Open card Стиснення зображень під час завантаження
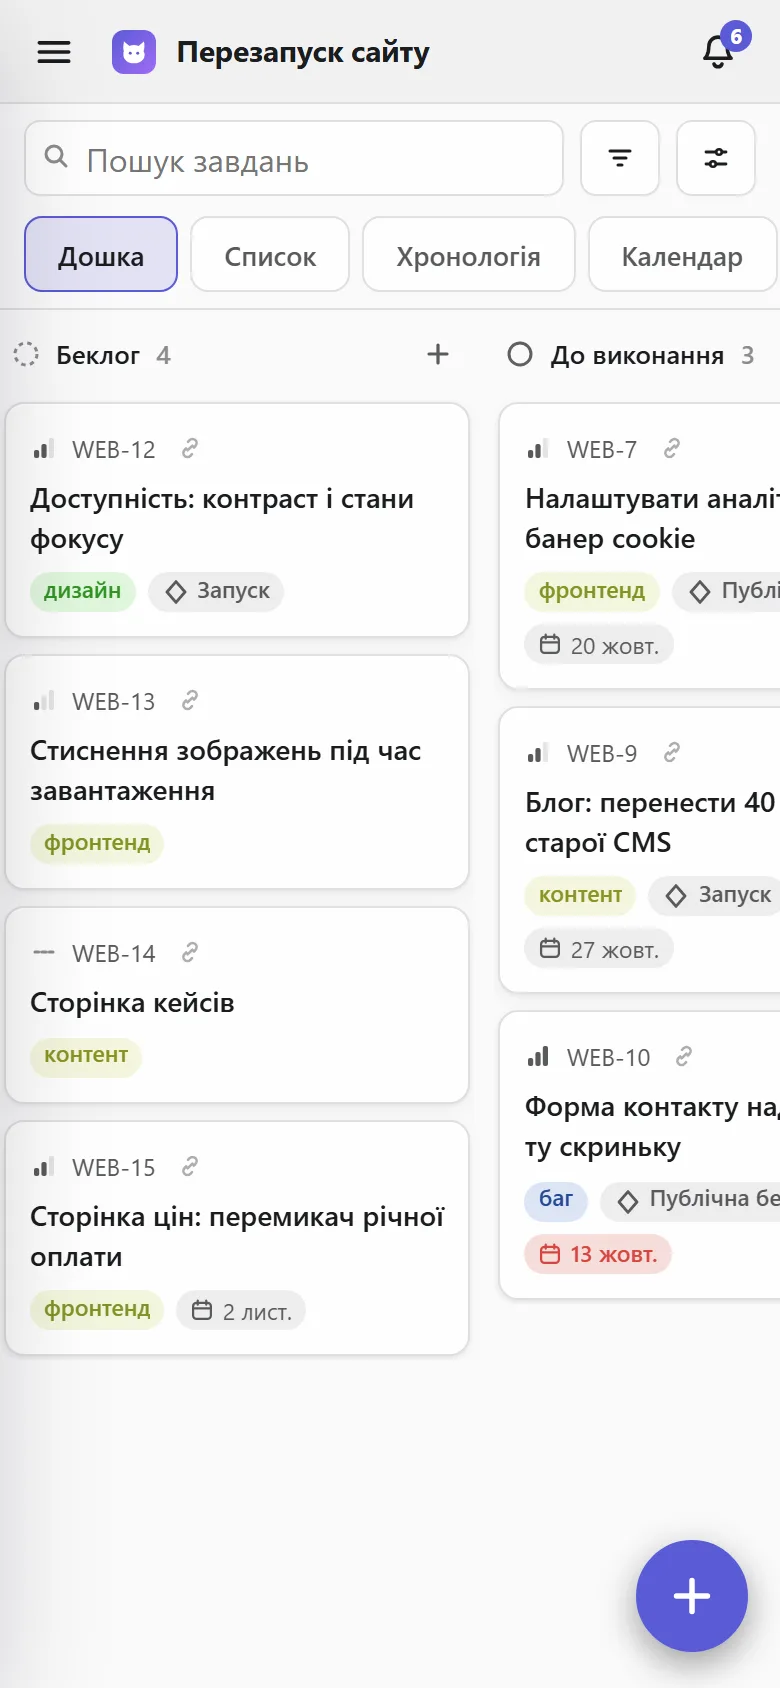This screenshot has height=1688, width=780. click(x=237, y=771)
